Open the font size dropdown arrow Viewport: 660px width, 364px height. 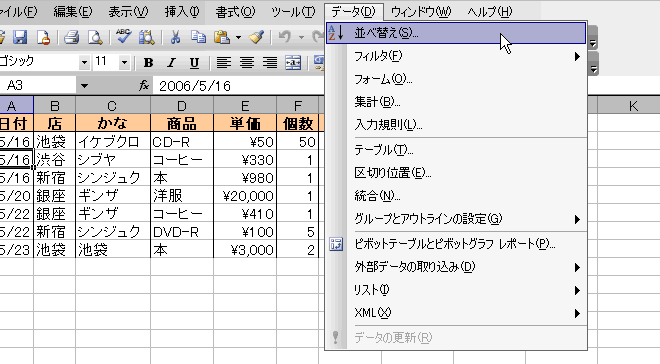(124, 63)
